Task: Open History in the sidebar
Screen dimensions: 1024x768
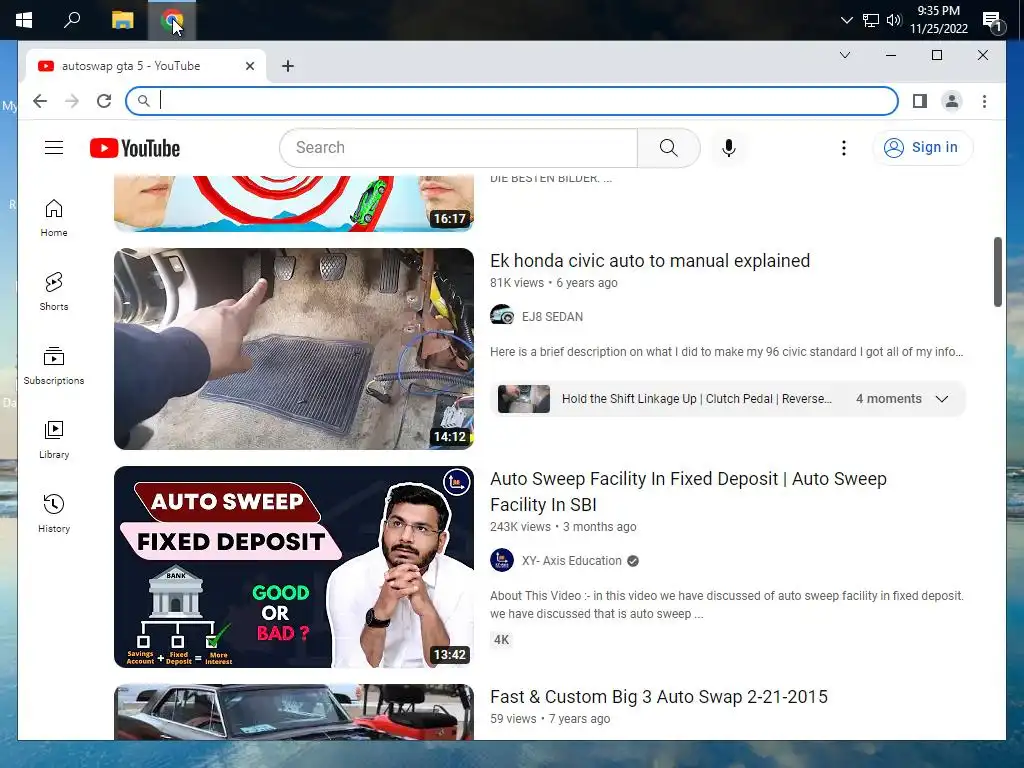Action: [x=54, y=514]
